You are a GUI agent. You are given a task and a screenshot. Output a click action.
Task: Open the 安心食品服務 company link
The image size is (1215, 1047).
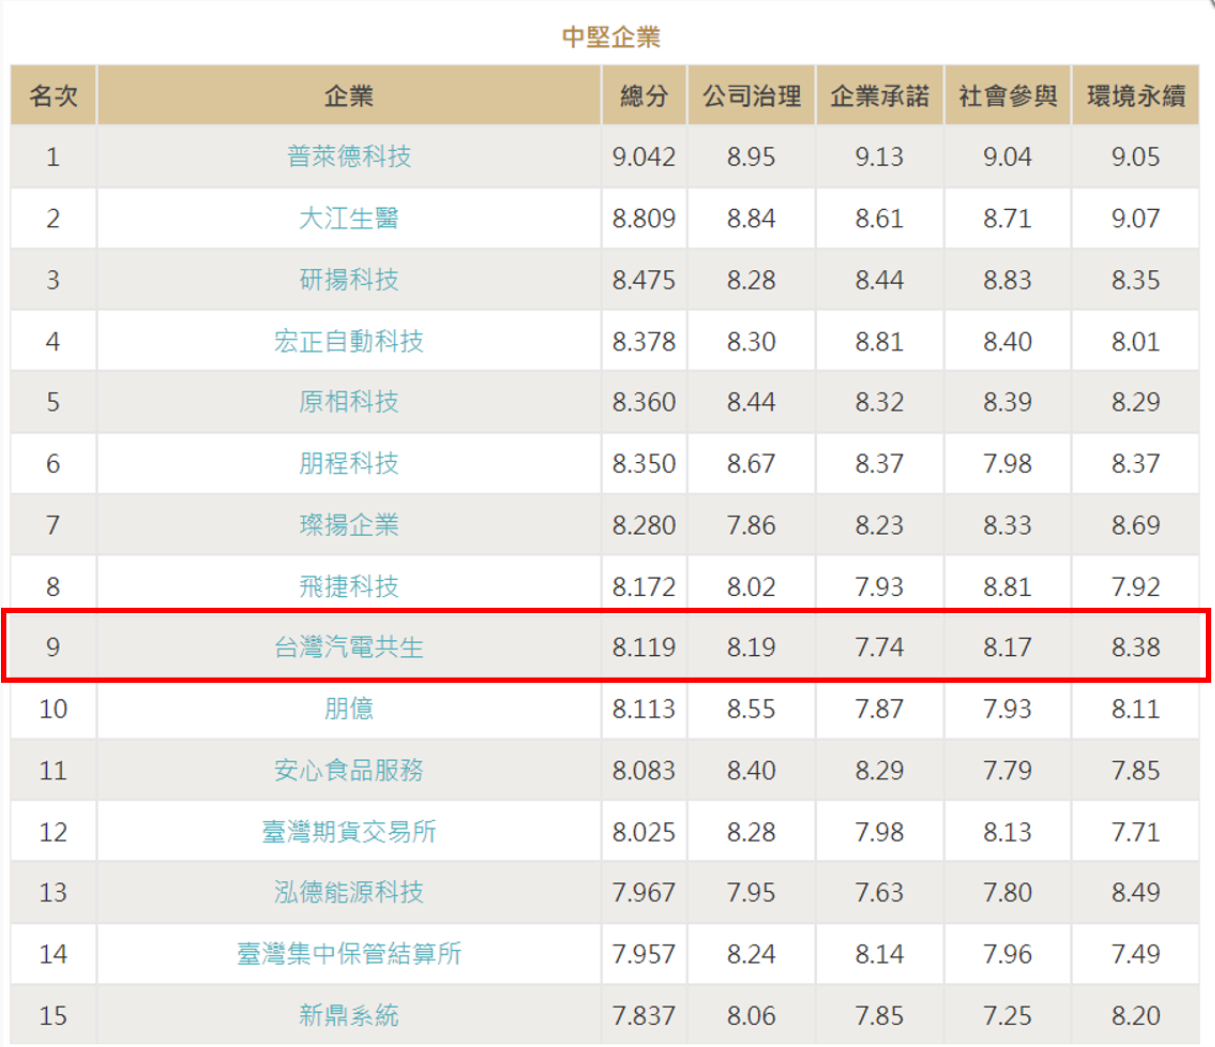pyautogui.click(x=348, y=770)
